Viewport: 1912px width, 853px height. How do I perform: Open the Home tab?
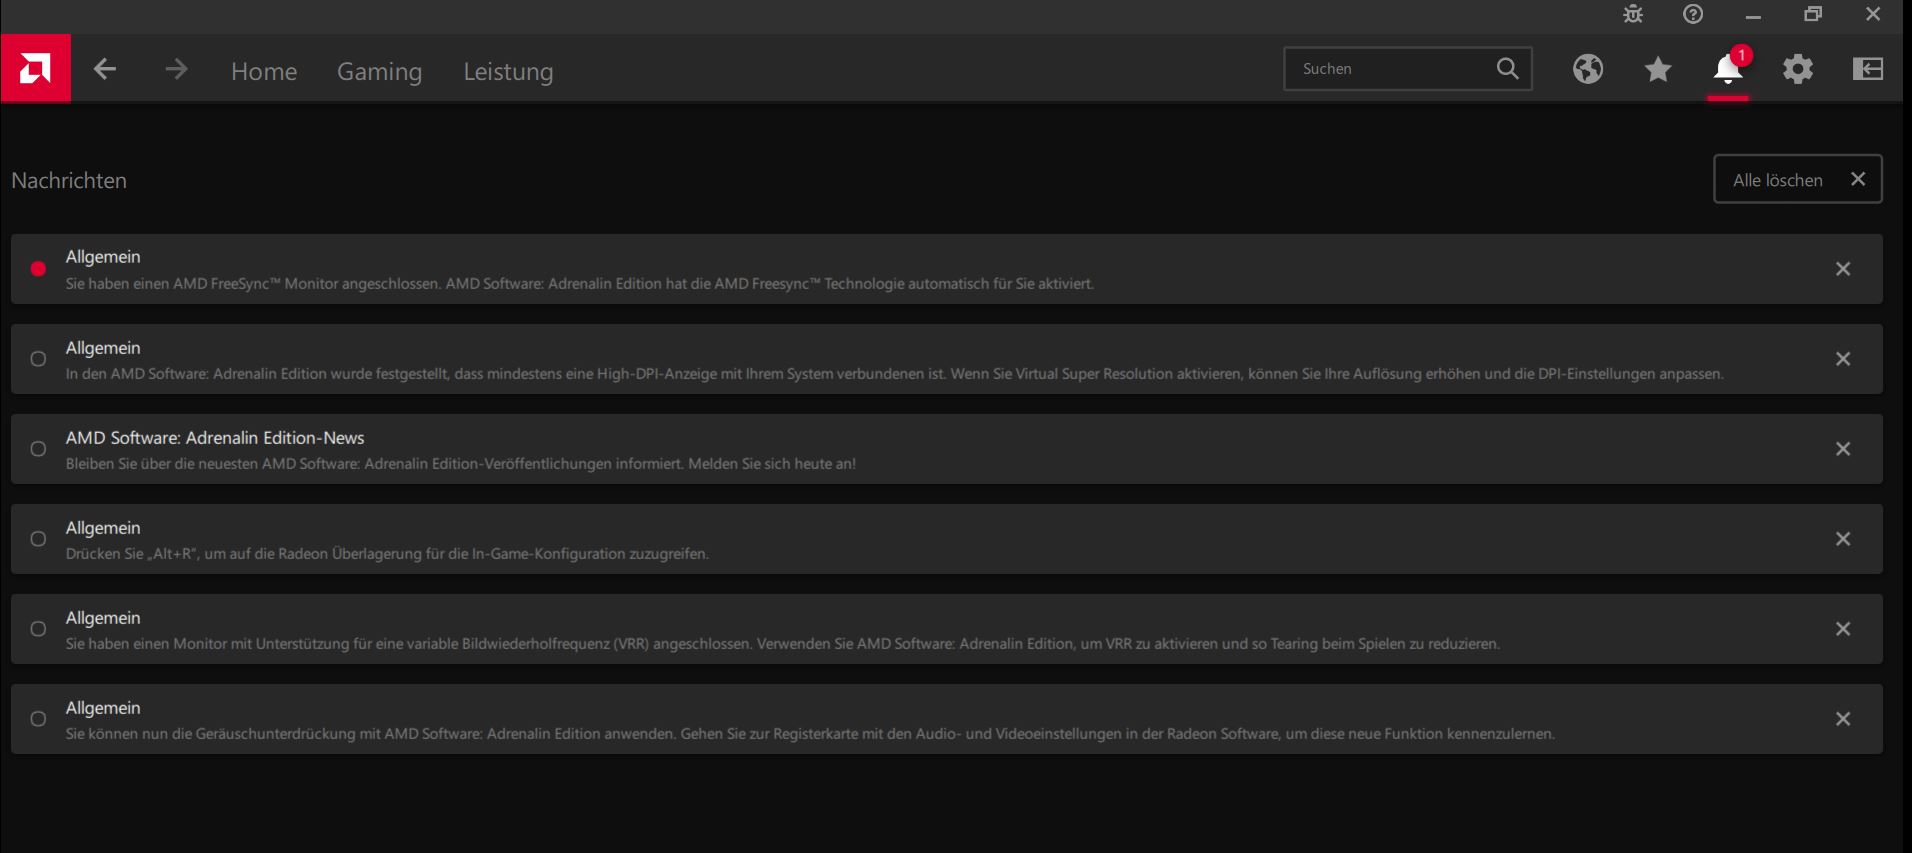264,71
